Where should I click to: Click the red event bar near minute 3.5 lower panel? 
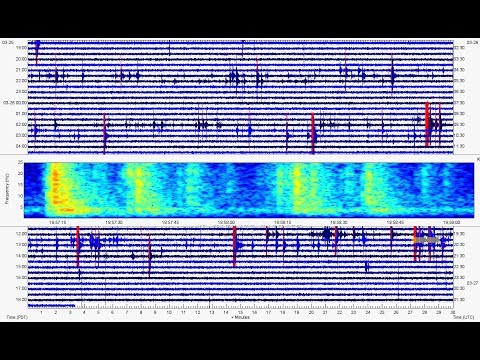(78, 247)
